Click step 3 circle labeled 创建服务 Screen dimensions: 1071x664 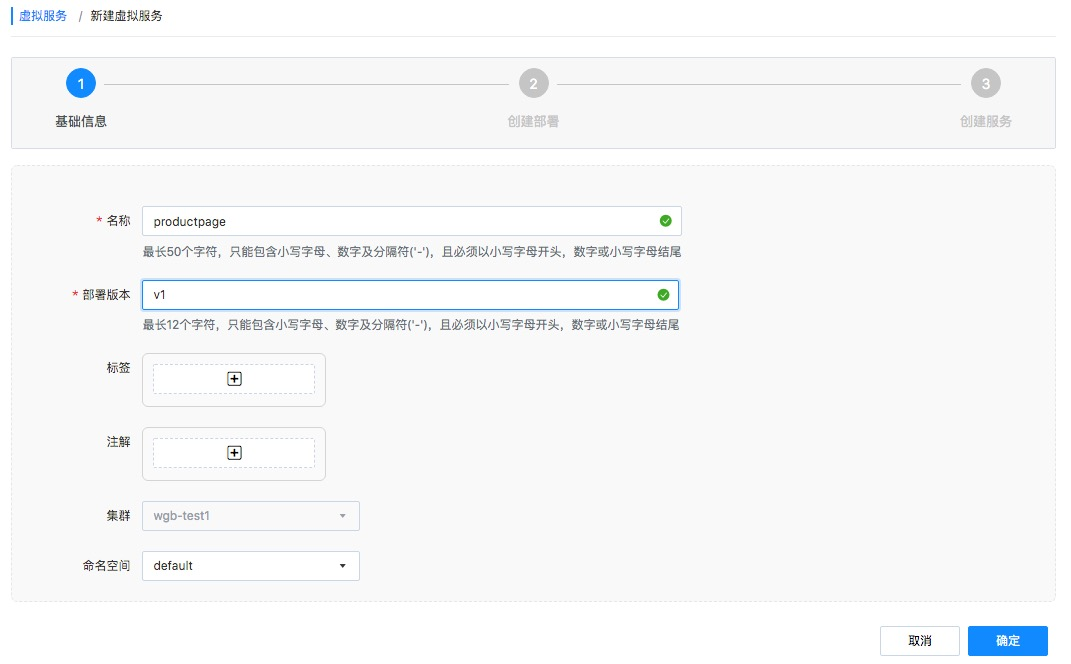(986, 83)
